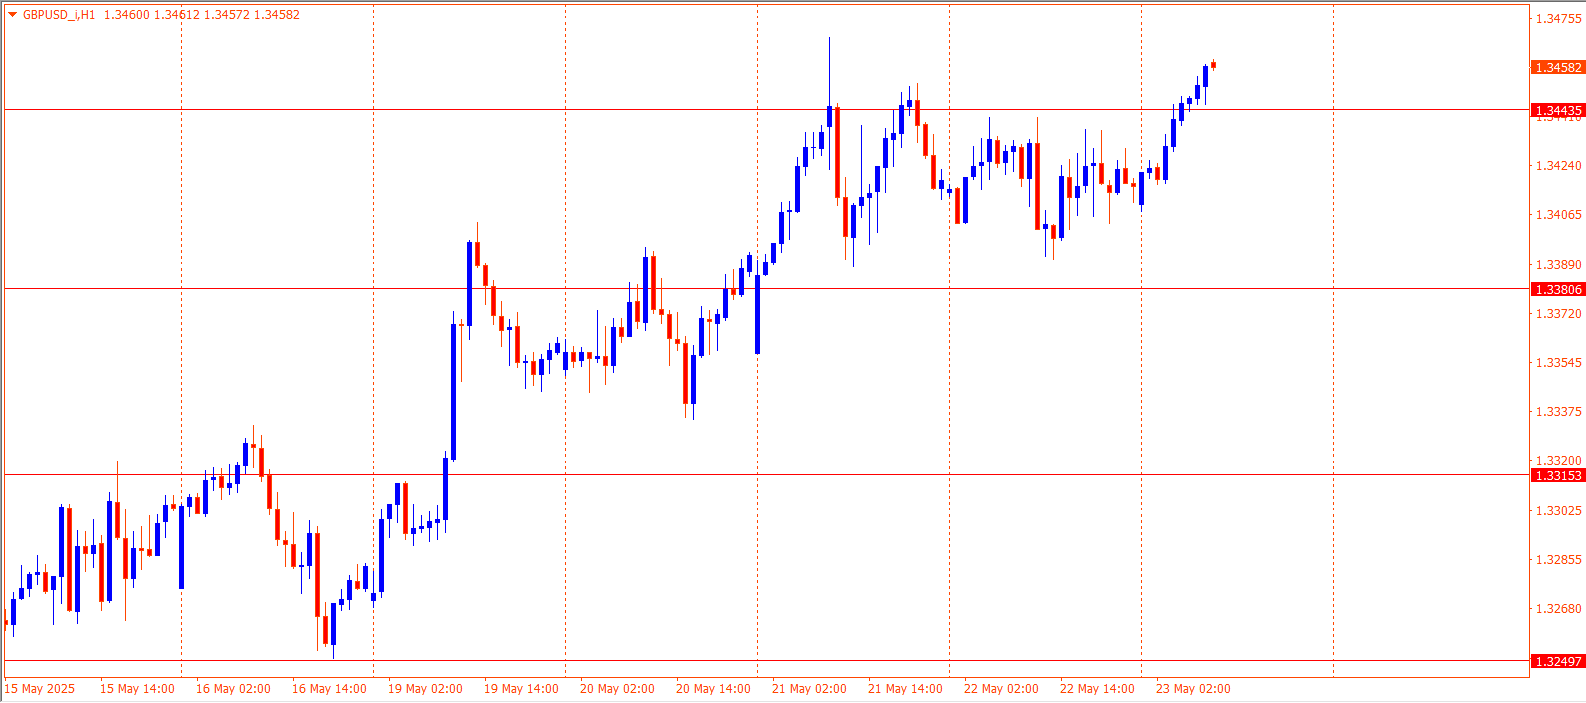Click the 1.33025 price scale value
The image size is (1586, 703).
(x=1559, y=510)
